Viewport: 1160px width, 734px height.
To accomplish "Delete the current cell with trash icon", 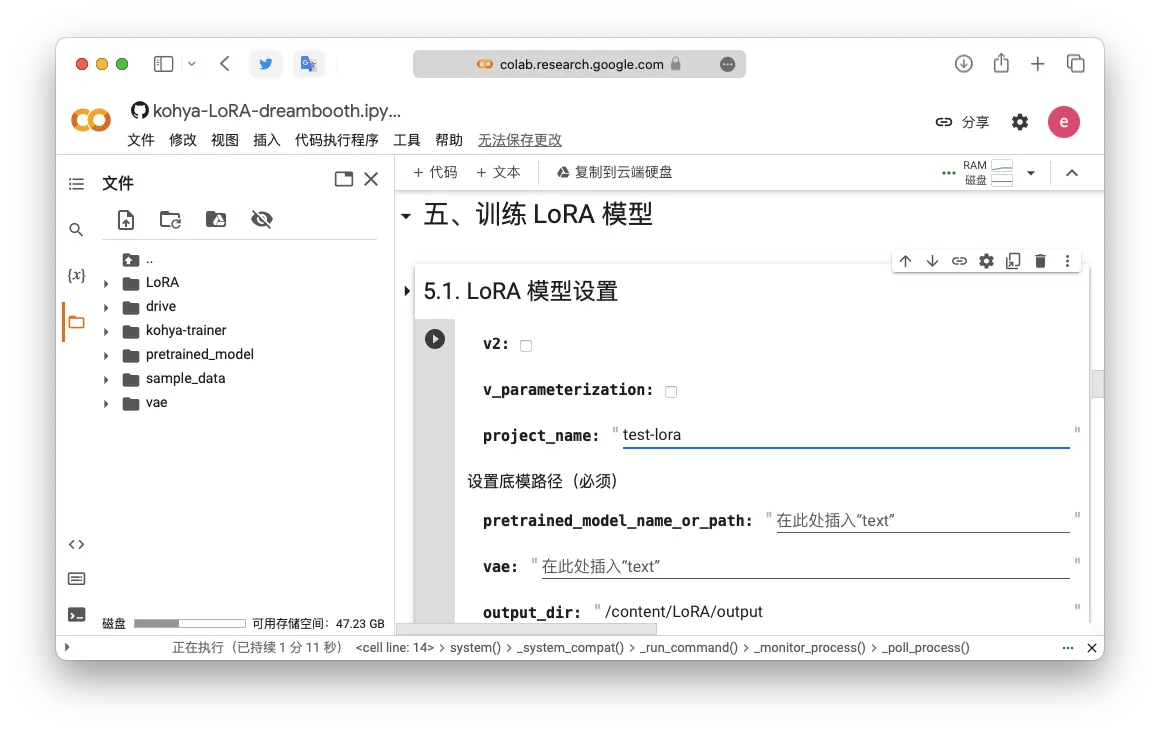I will [1040, 261].
